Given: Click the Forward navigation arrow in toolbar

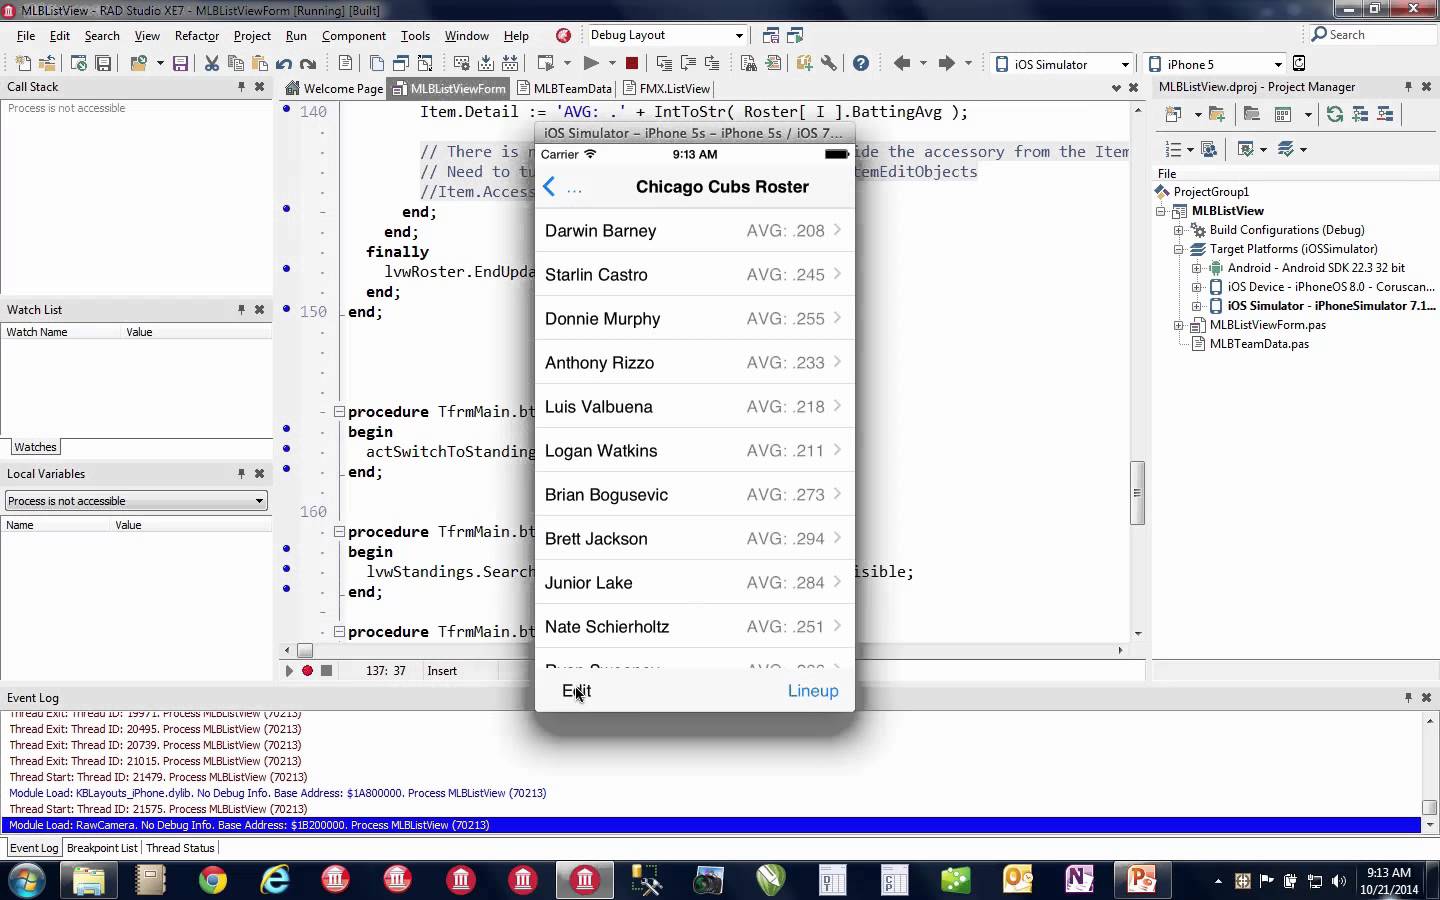Looking at the screenshot, I should pyautogui.click(x=946, y=63).
